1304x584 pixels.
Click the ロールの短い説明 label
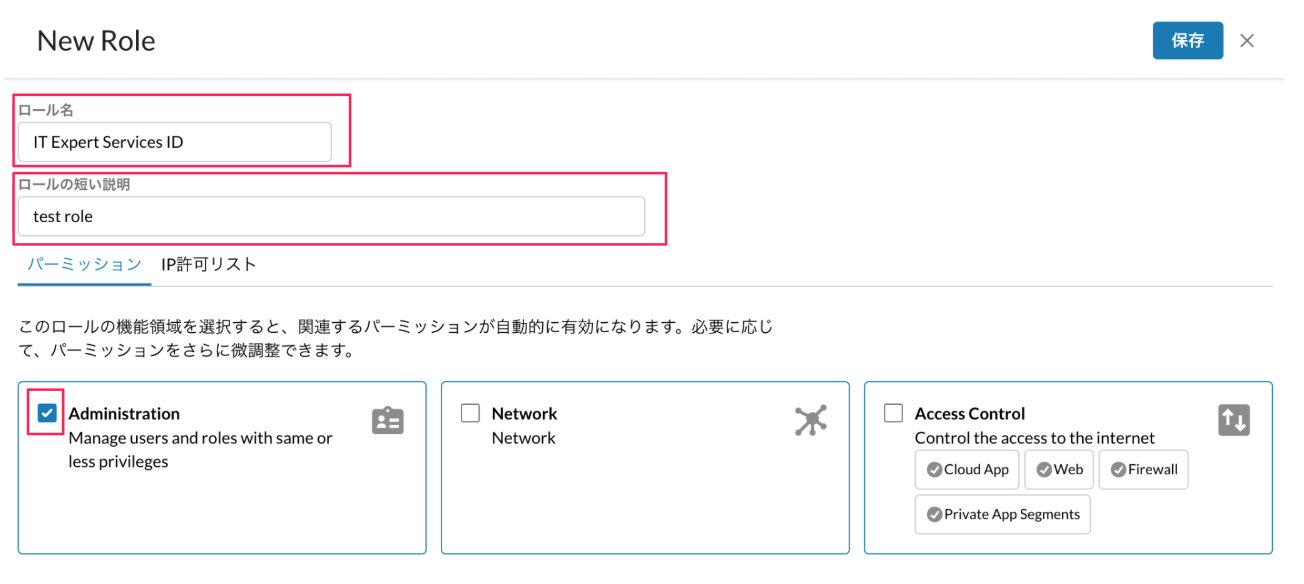[x=75, y=184]
